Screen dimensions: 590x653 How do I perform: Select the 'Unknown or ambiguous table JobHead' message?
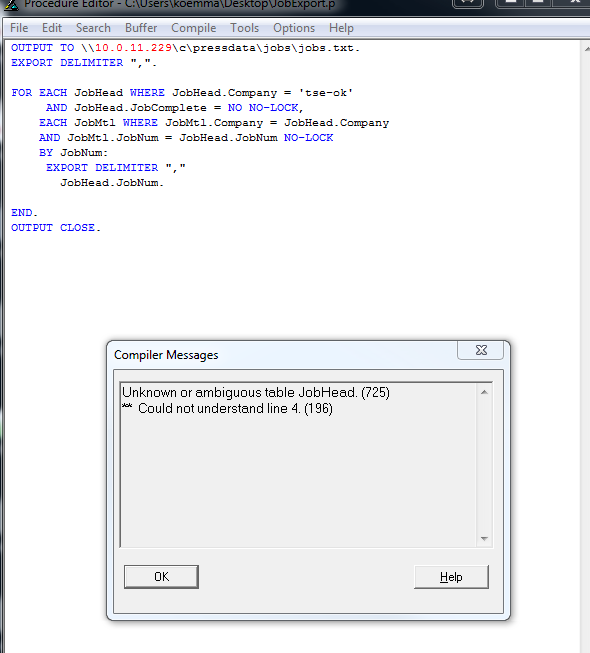(x=256, y=392)
